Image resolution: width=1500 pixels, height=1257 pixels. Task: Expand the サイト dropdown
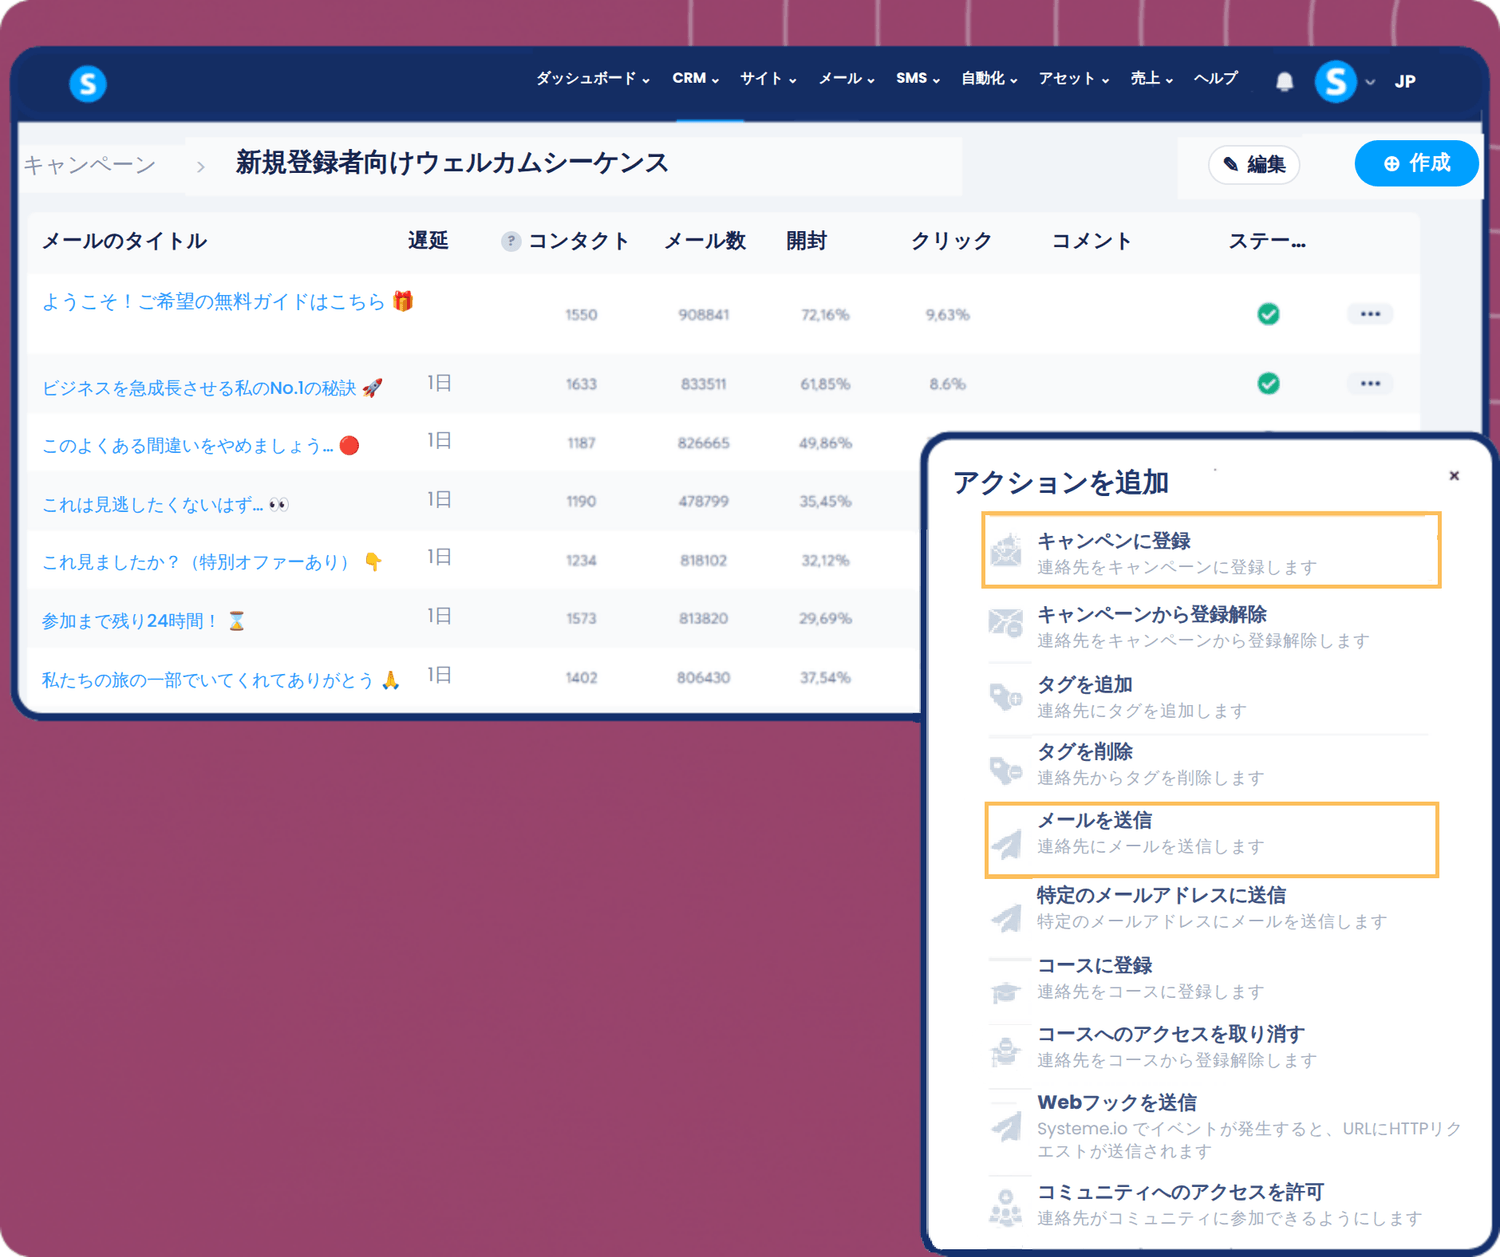point(768,79)
